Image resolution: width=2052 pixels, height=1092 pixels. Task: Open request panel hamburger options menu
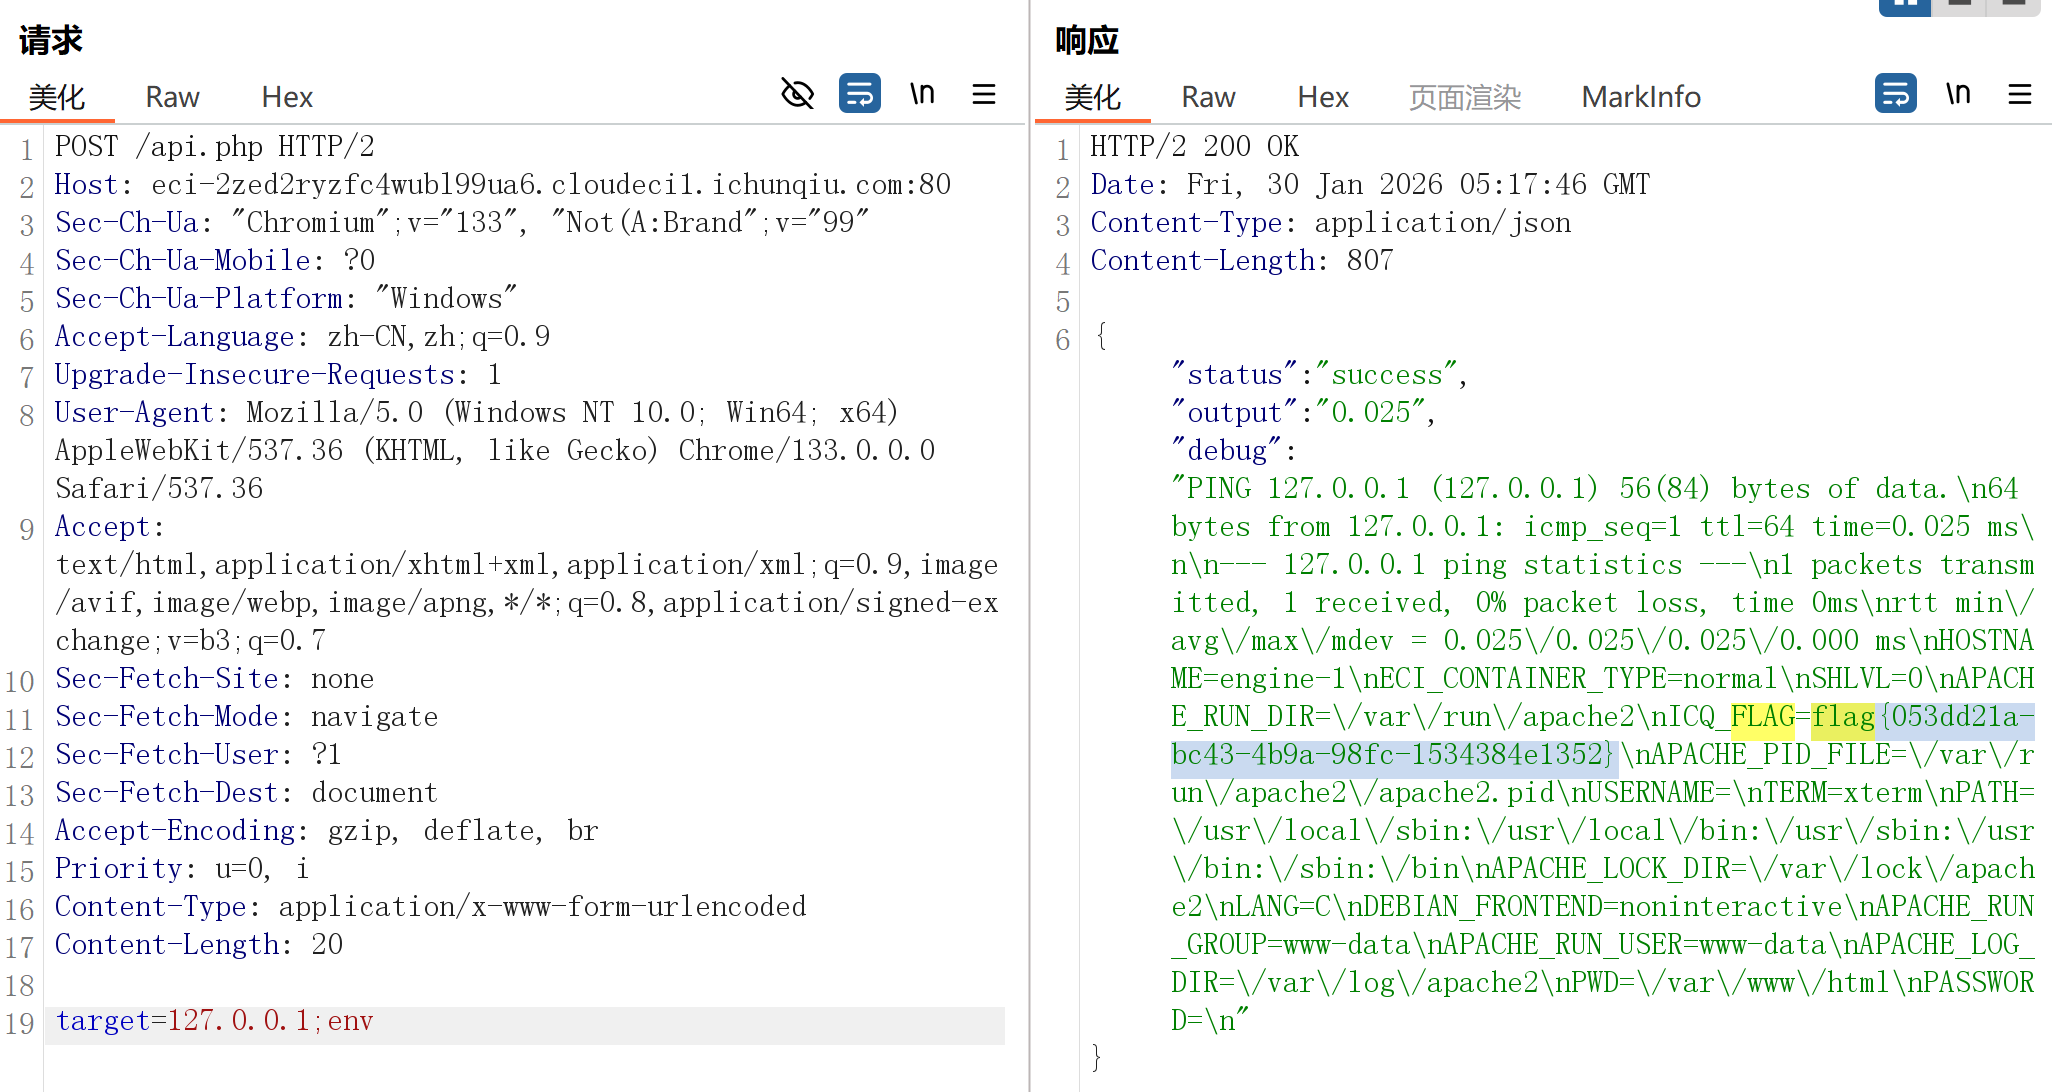pyautogui.click(x=984, y=94)
